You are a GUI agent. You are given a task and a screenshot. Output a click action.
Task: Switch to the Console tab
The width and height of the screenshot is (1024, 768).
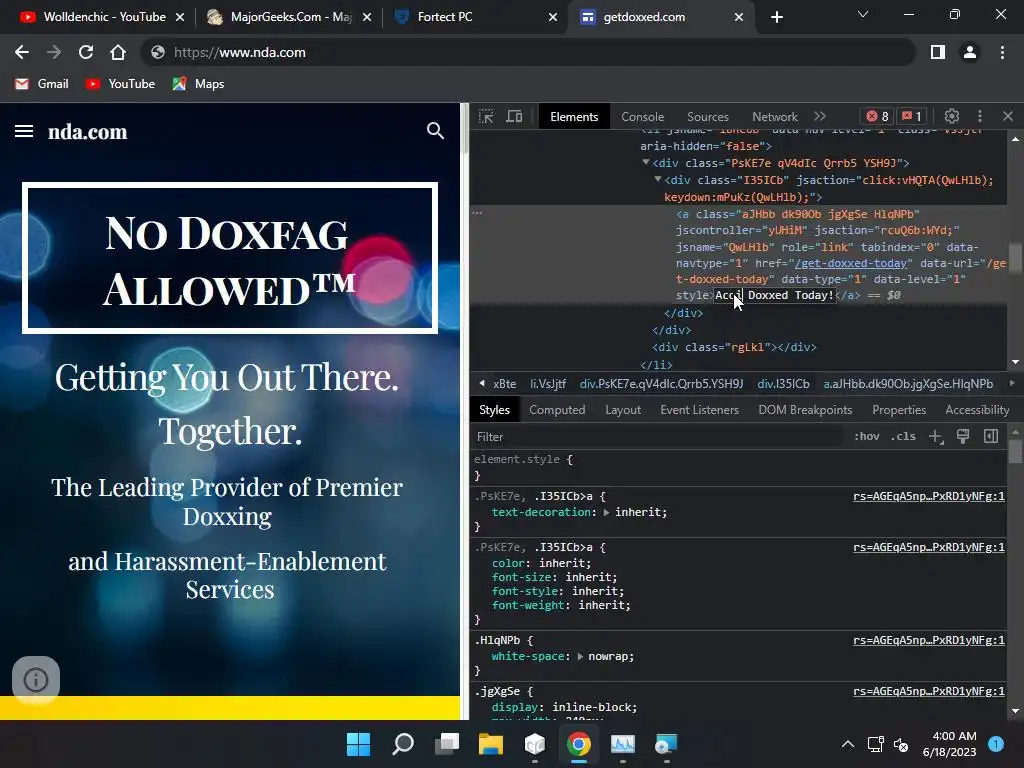pos(643,117)
